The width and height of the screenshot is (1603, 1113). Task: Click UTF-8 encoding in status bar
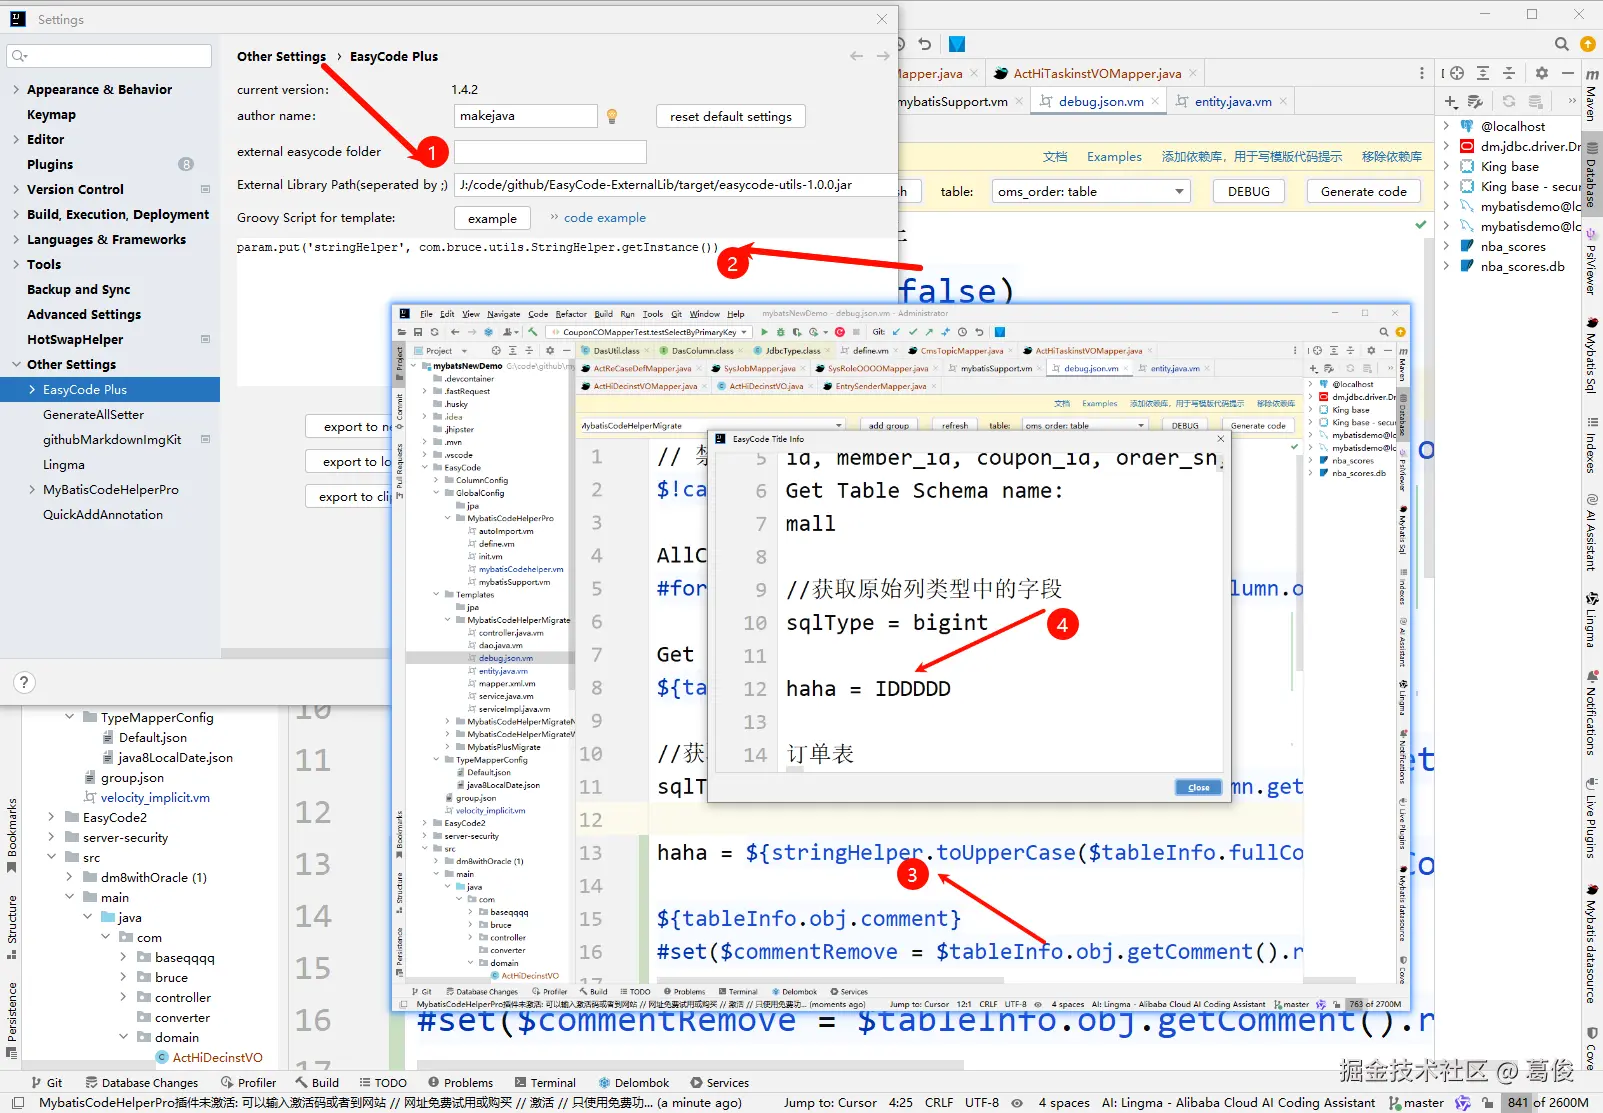point(982,1102)
